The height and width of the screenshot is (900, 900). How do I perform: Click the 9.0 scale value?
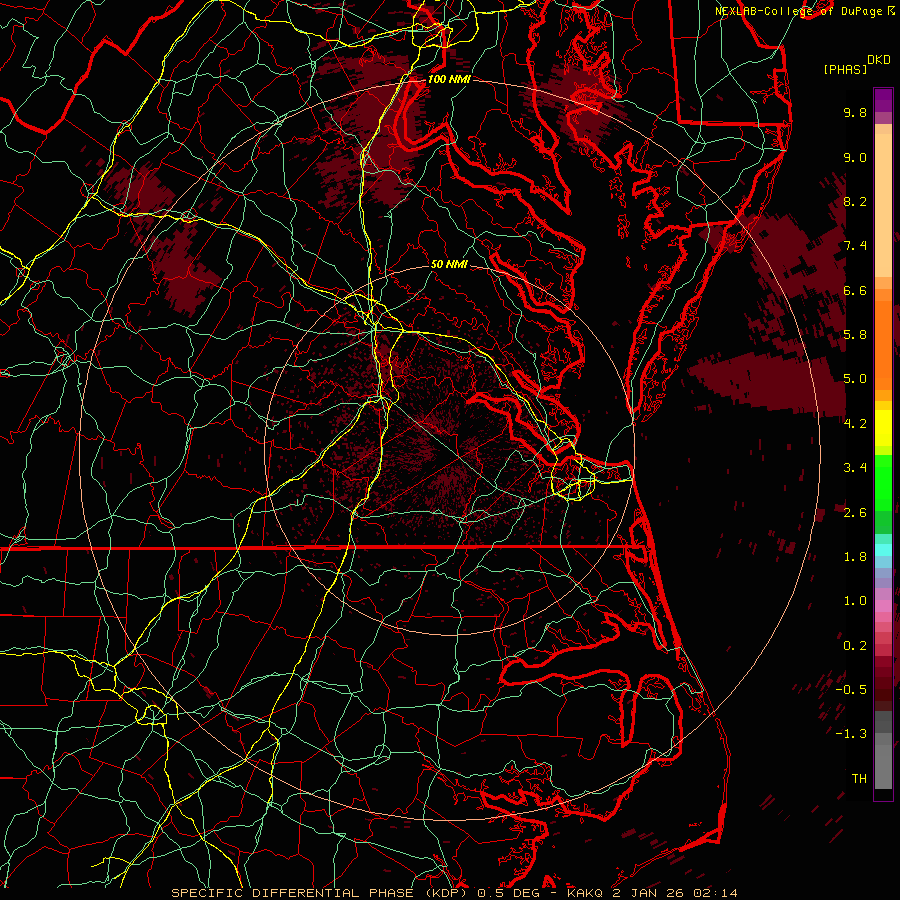(x=855, y=157)
